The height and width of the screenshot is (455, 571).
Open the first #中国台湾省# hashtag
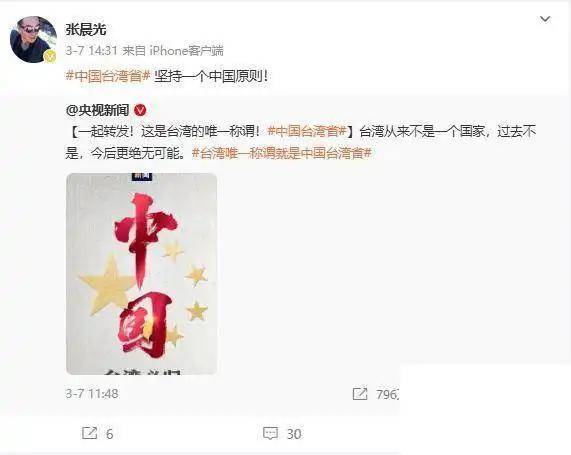[x=108, y=76]
